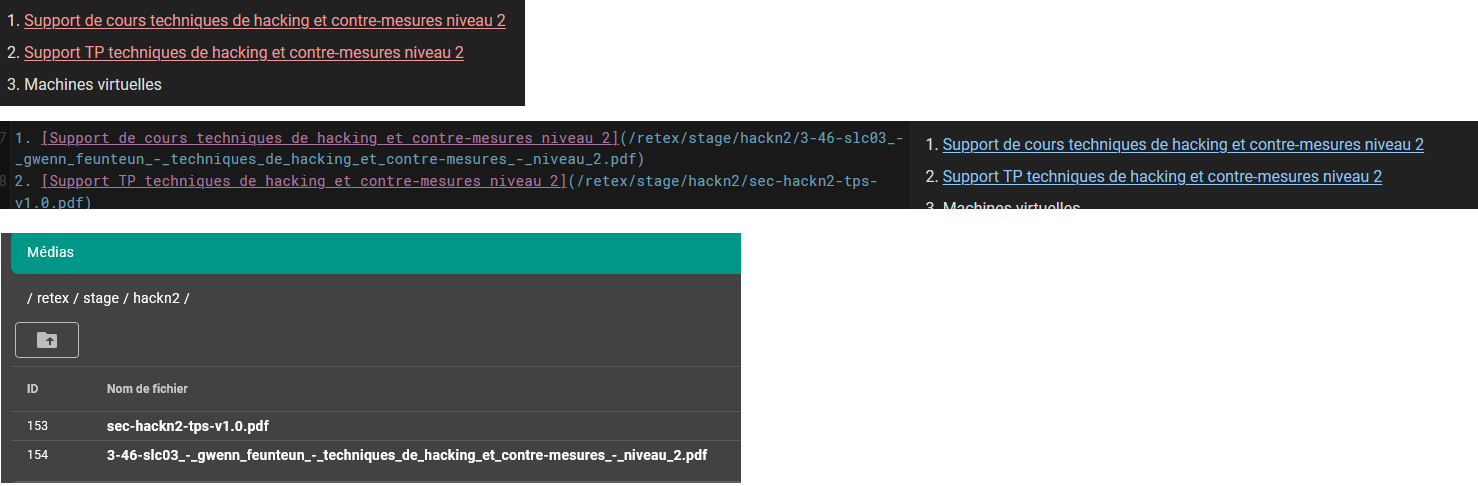The image size is (1478, 486).
Task: Click the upload folder icon button
Action: (47, 340)
